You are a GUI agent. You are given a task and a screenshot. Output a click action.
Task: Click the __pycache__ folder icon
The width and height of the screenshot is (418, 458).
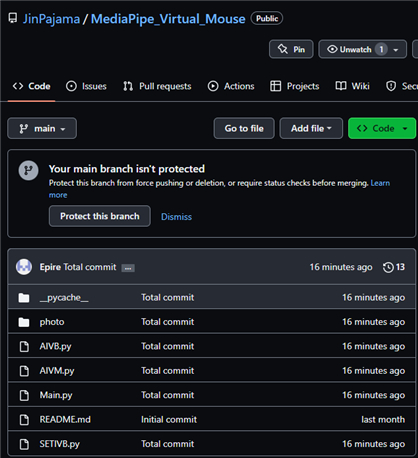click(24, 298)
